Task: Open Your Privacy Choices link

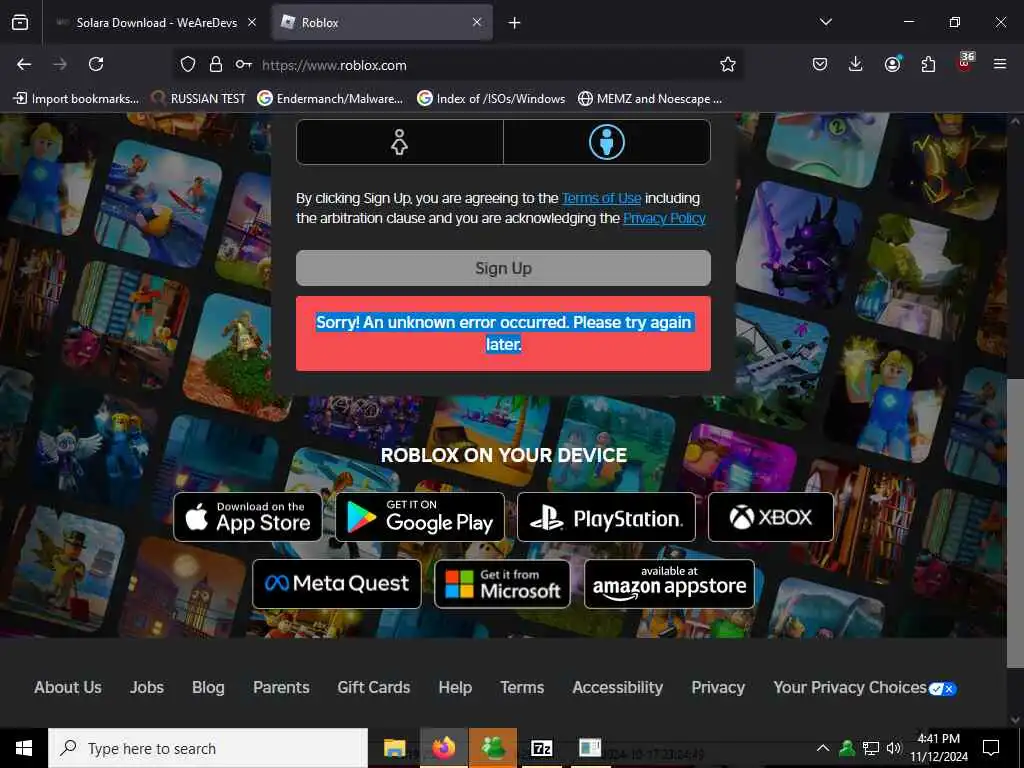Action: coord(865,687)
